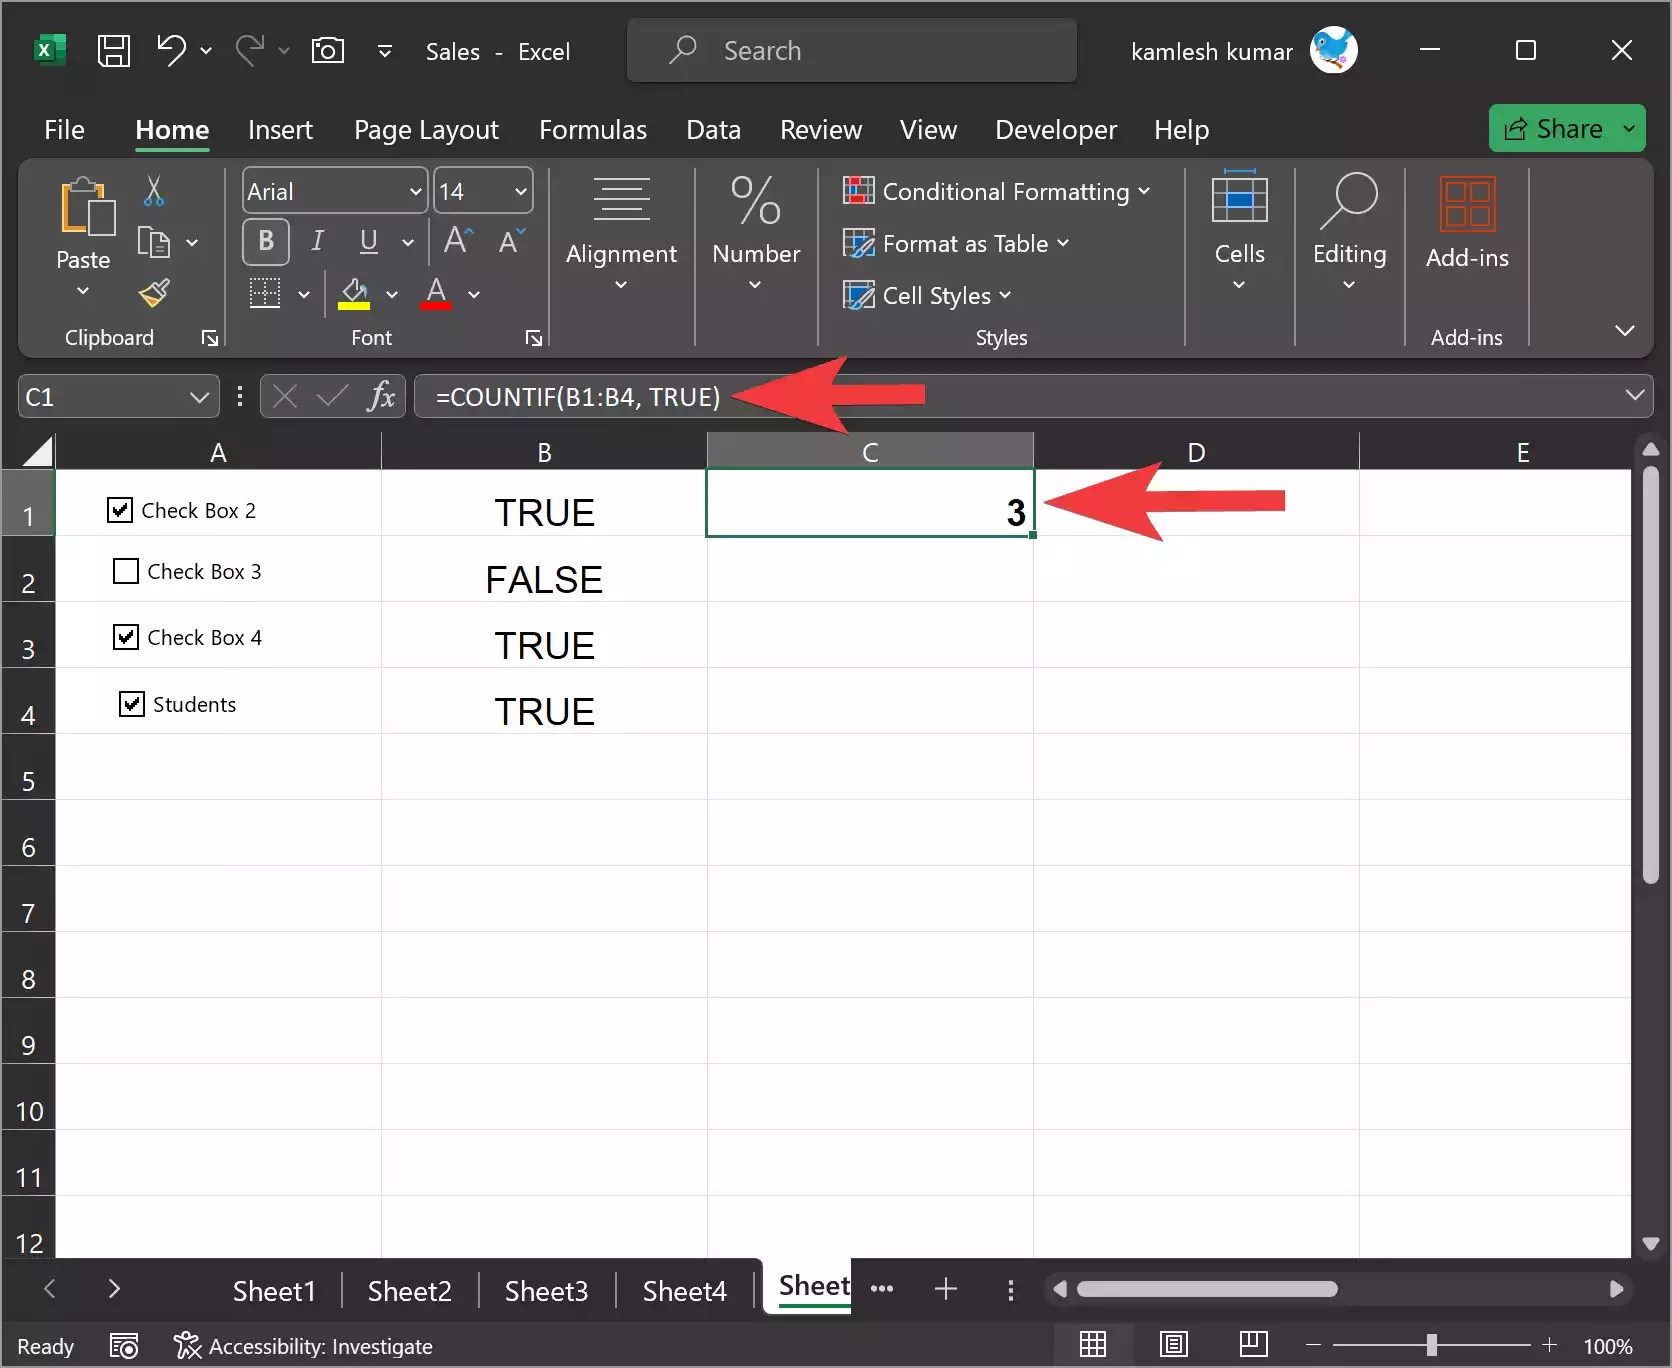Cut the selection with the scissors icon

[155, 190]
